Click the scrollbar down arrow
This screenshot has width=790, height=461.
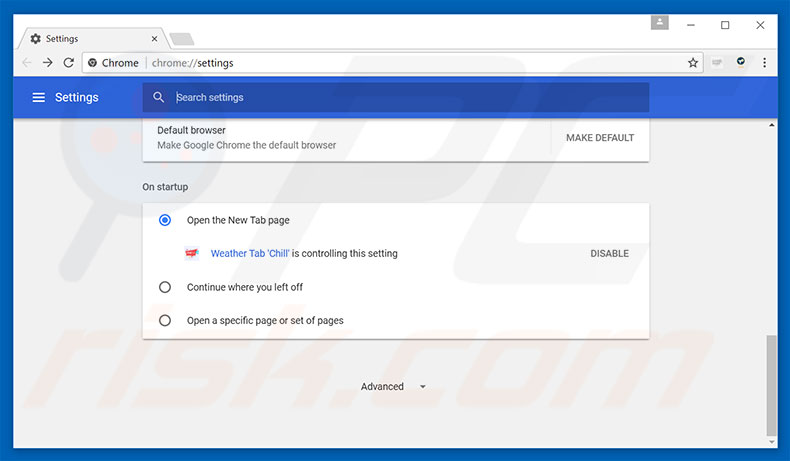click(771, 442)
